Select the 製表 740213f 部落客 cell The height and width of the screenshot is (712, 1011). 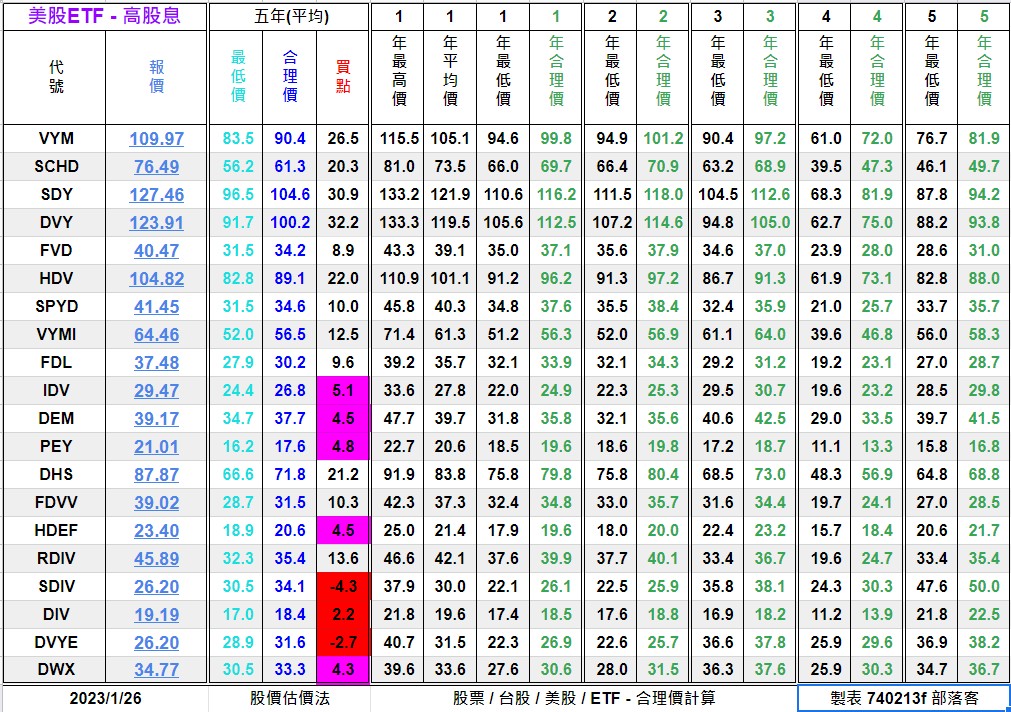[x=903, y=698]
